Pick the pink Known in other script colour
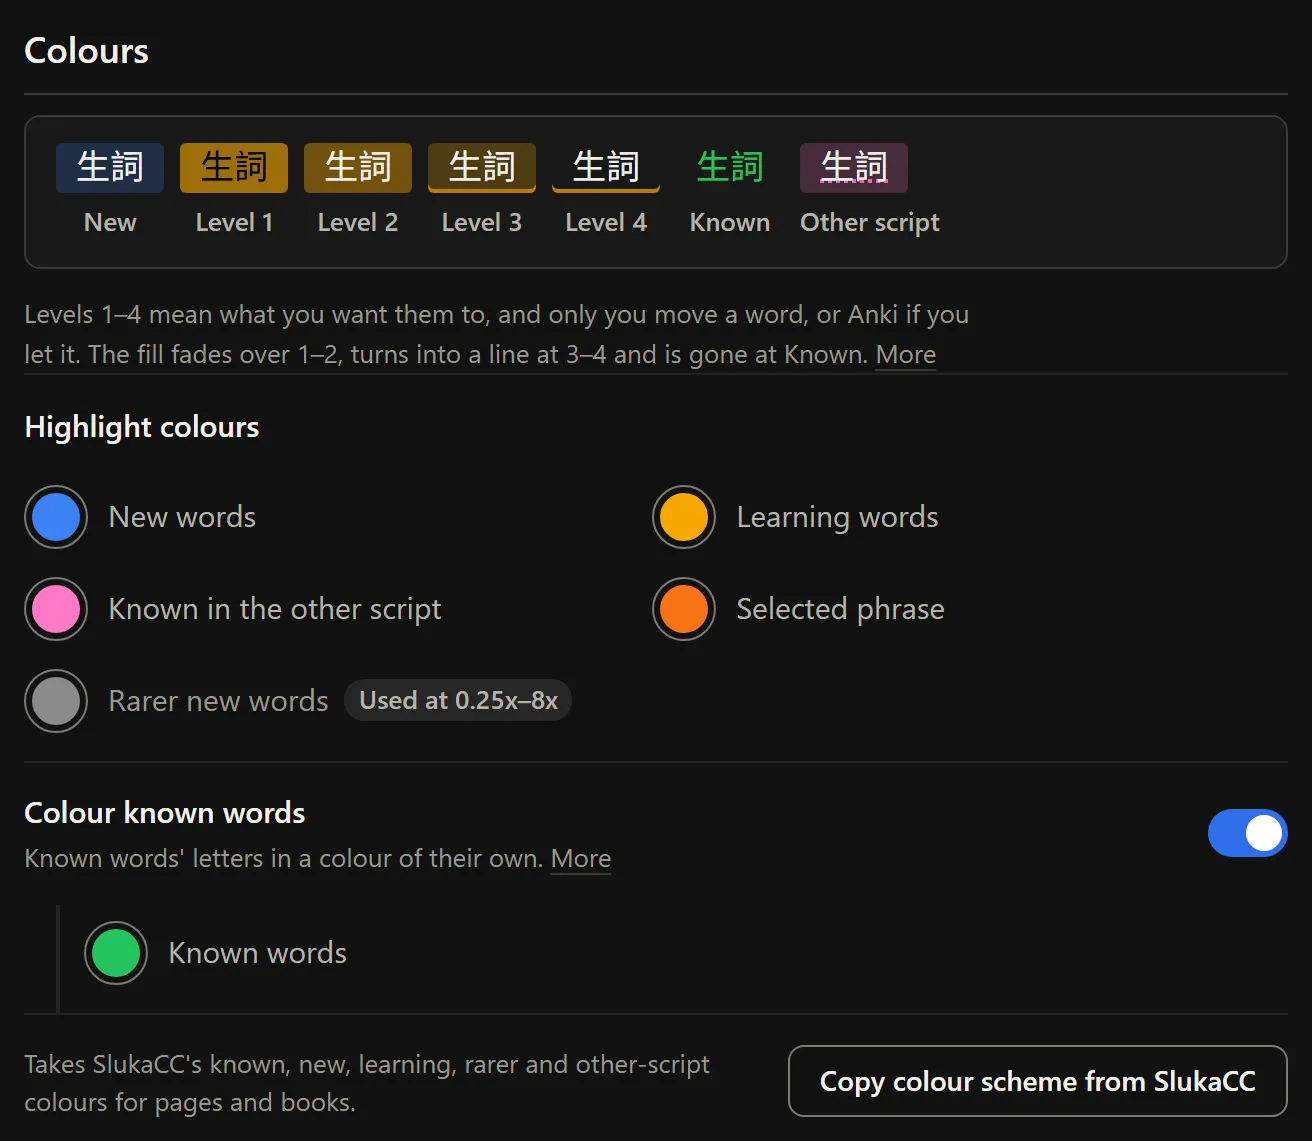Screen dimensions: 1312x1141 coord(56,609)
